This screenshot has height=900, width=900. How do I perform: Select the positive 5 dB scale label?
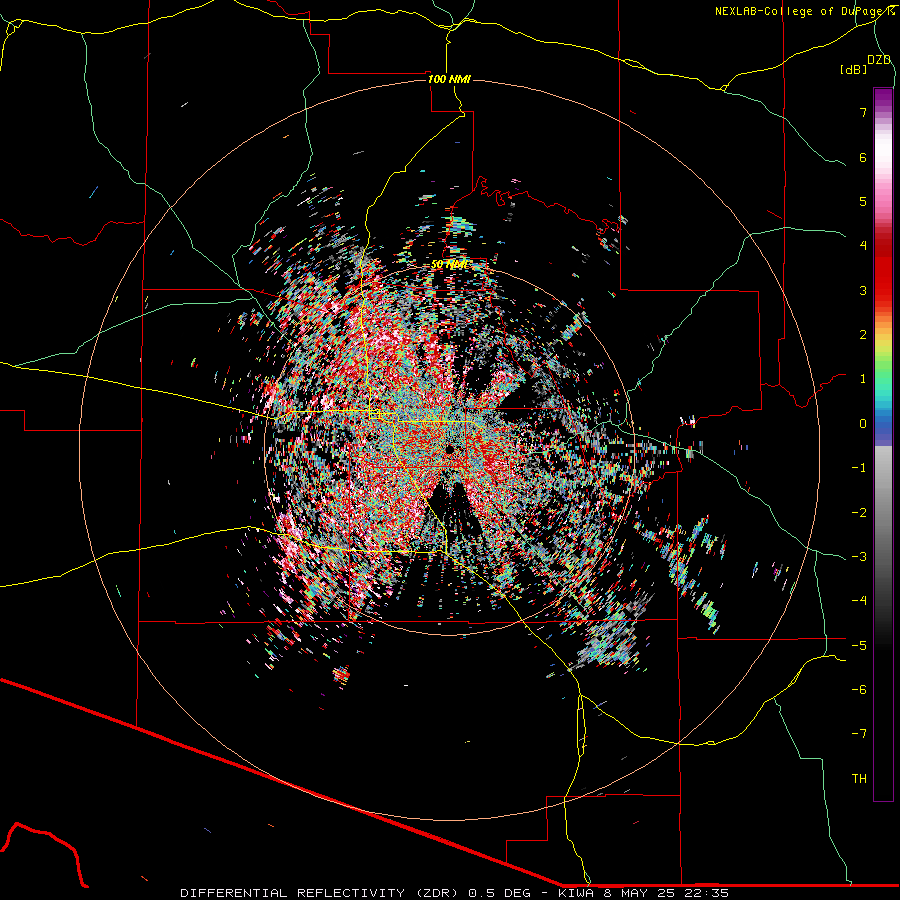863,201
